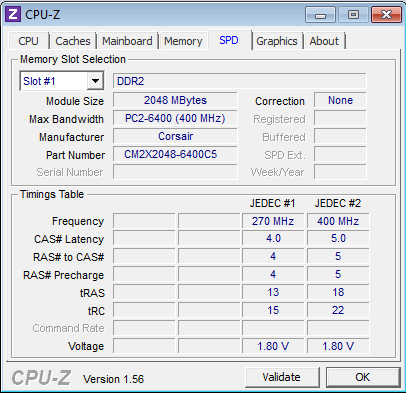Click the 270 MHz frequency cell
Image resolution: width=406 pixels, height=393 pixels.
coord(273,221)
